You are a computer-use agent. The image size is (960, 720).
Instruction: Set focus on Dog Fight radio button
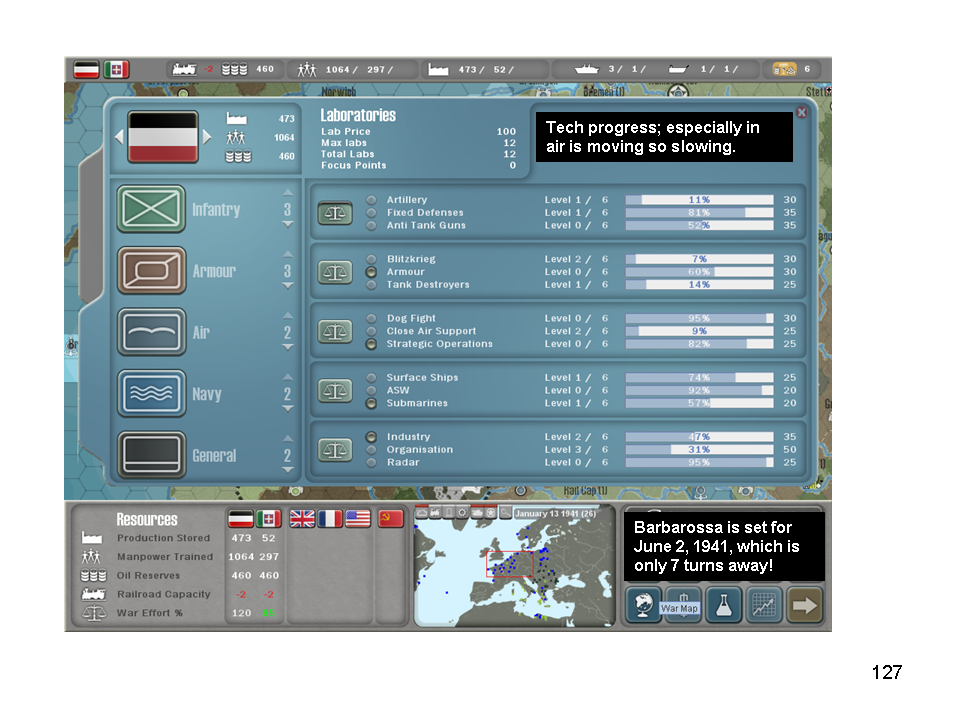click(372, 318)
